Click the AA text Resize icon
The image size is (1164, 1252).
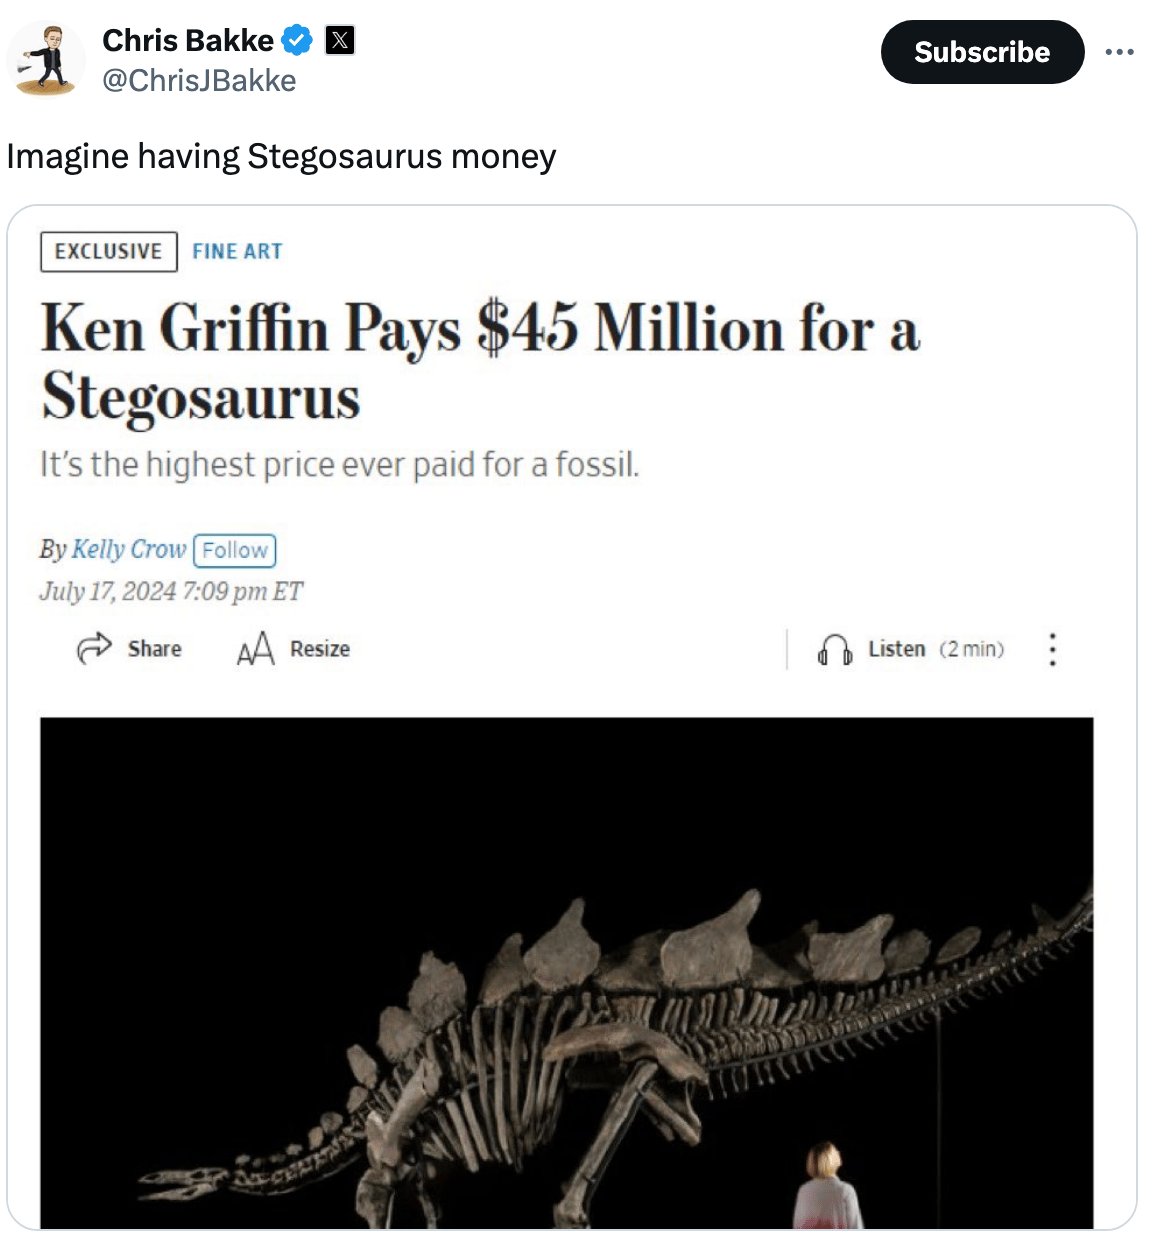click(255, 649)
